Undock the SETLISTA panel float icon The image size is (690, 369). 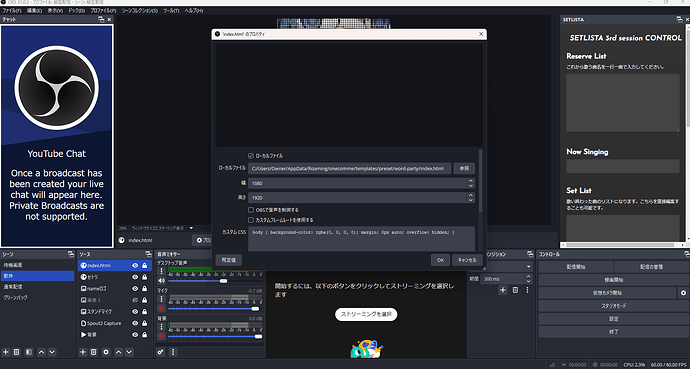pos(679,20)
